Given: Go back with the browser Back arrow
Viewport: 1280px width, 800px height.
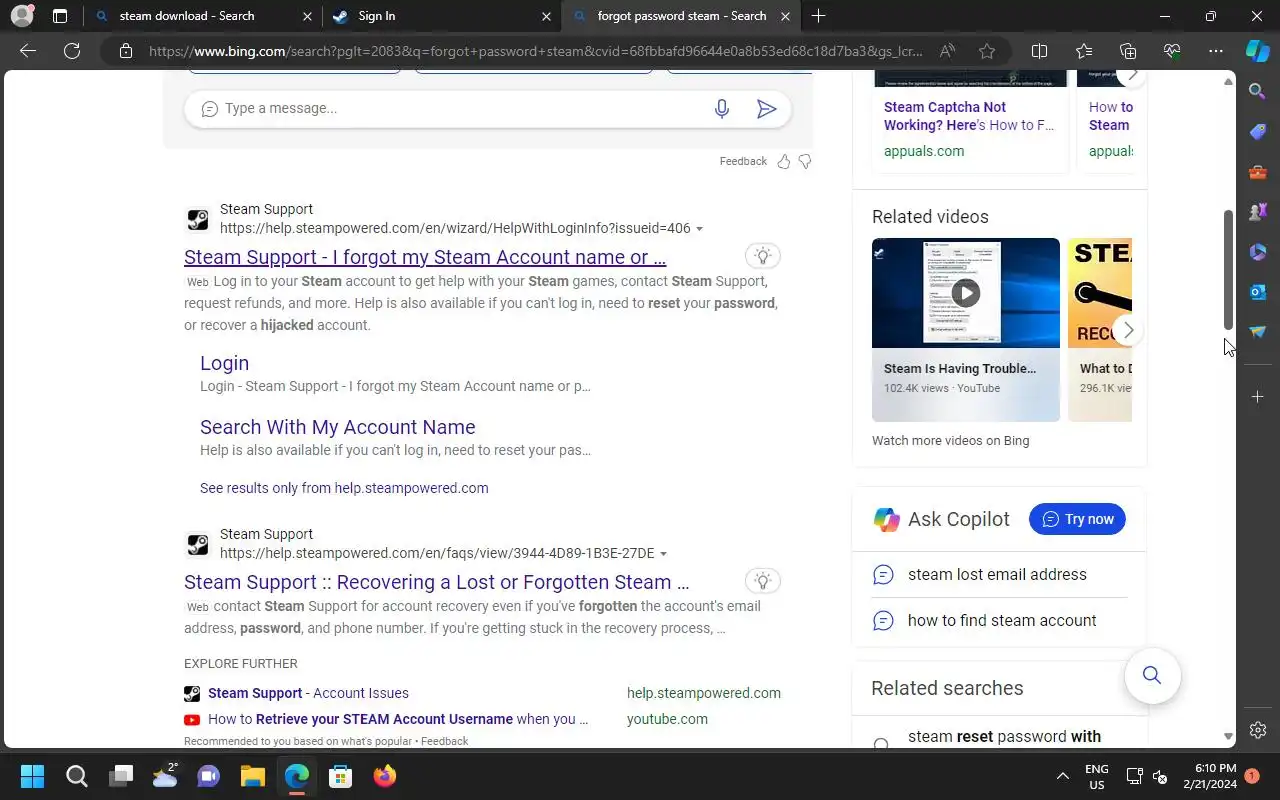Looking at the screenshot, I should 28,51.
